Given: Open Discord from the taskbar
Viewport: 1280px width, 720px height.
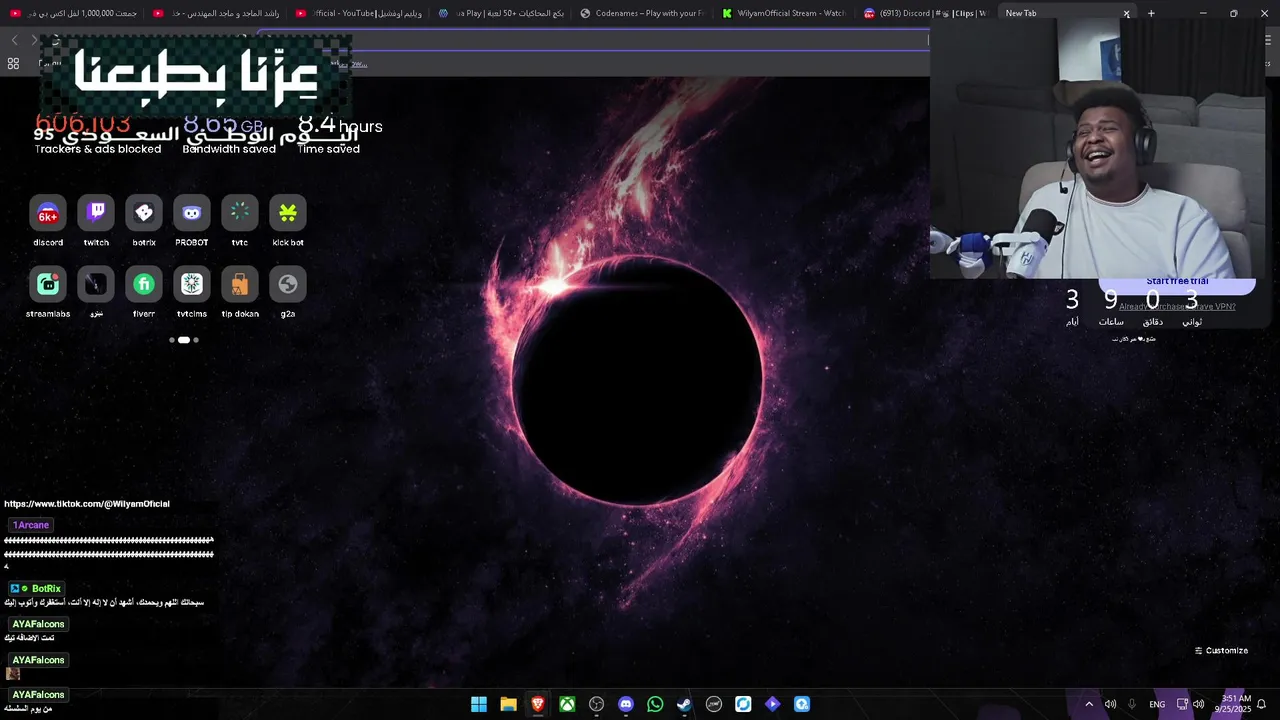Looking at the screenshot, I should pyautogui.click(x=626, y=704).
